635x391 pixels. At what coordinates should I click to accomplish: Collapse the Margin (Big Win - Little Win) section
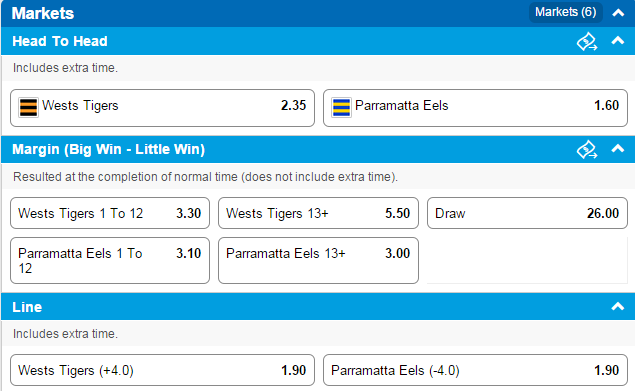(x=618, y=149)
